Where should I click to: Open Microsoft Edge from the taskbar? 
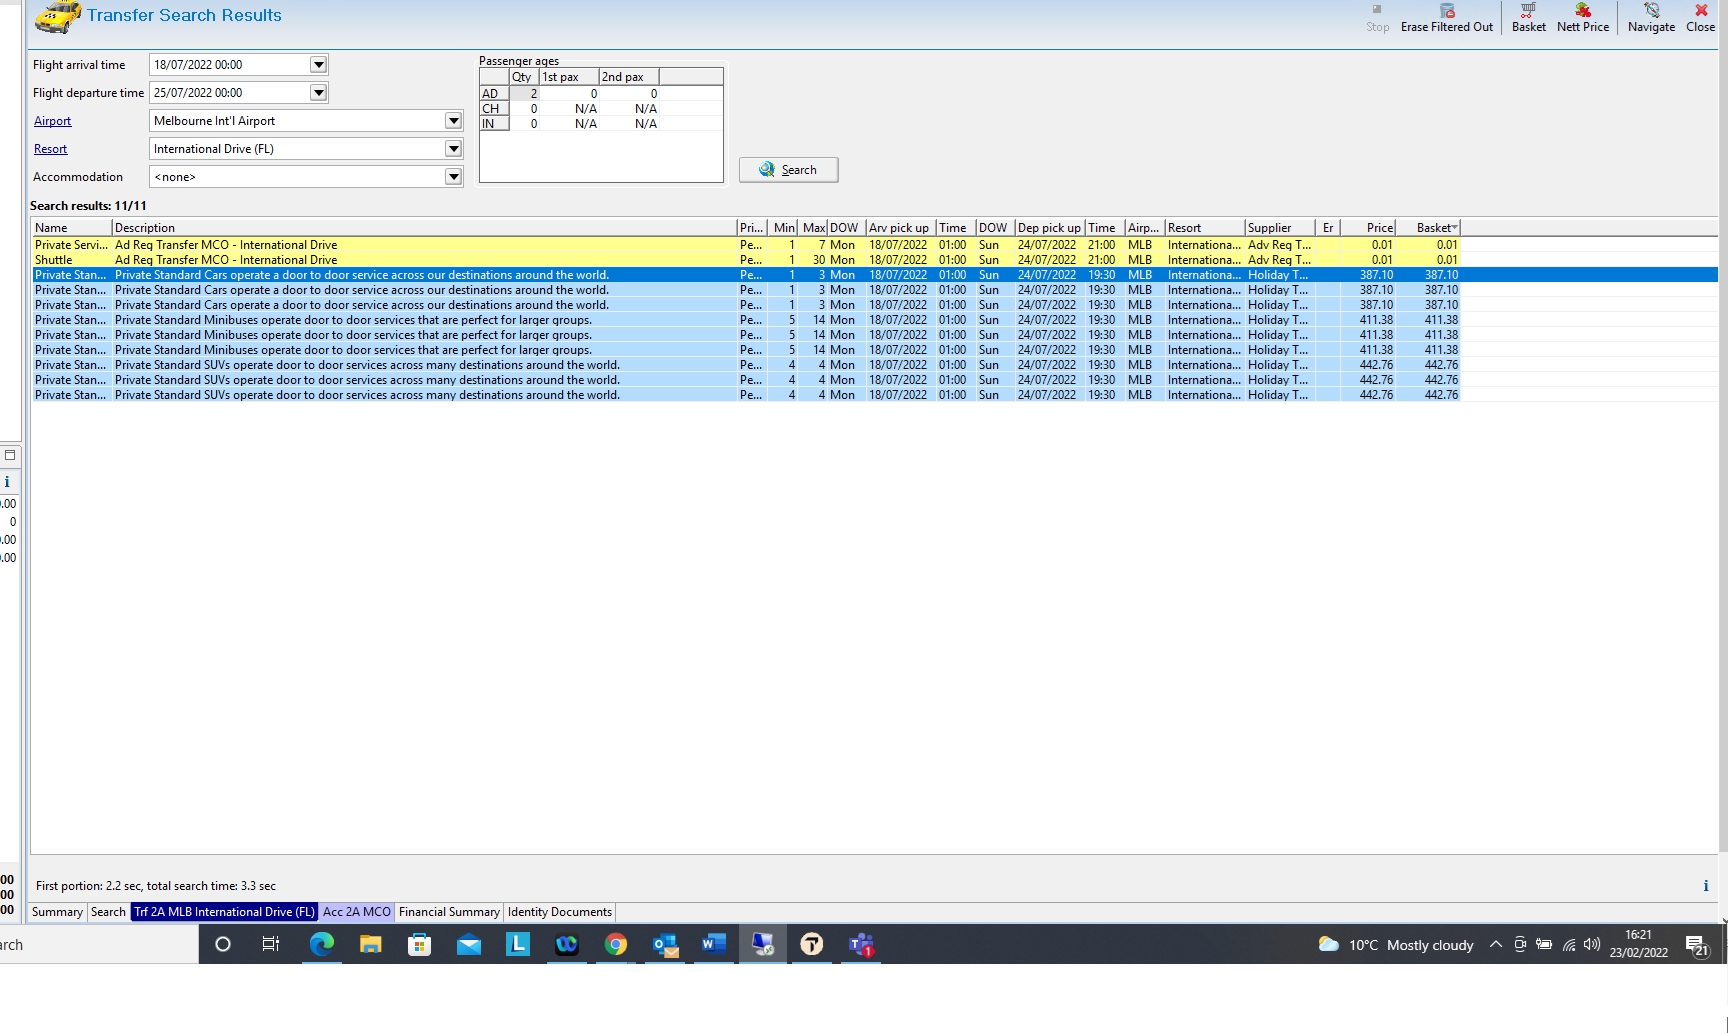(x=321, y=944)
